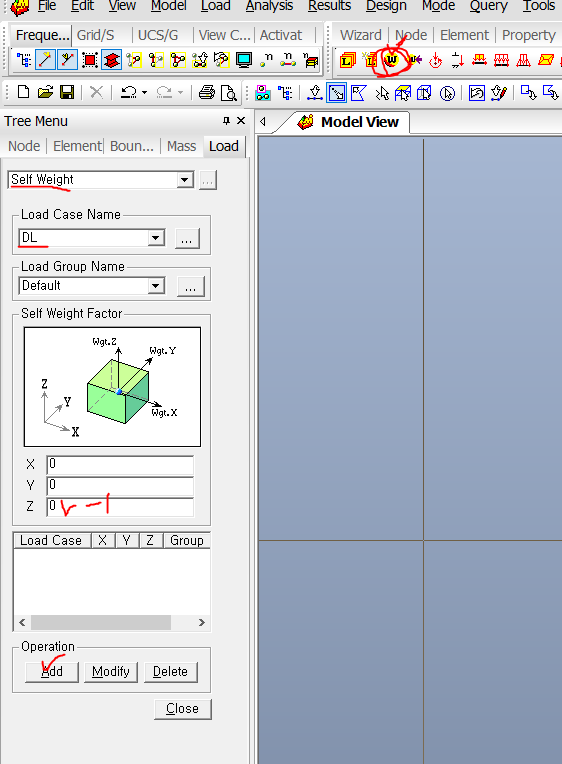Switch to the Node tab in Tree Menu
562x764 pixels.
coord(24,146)
